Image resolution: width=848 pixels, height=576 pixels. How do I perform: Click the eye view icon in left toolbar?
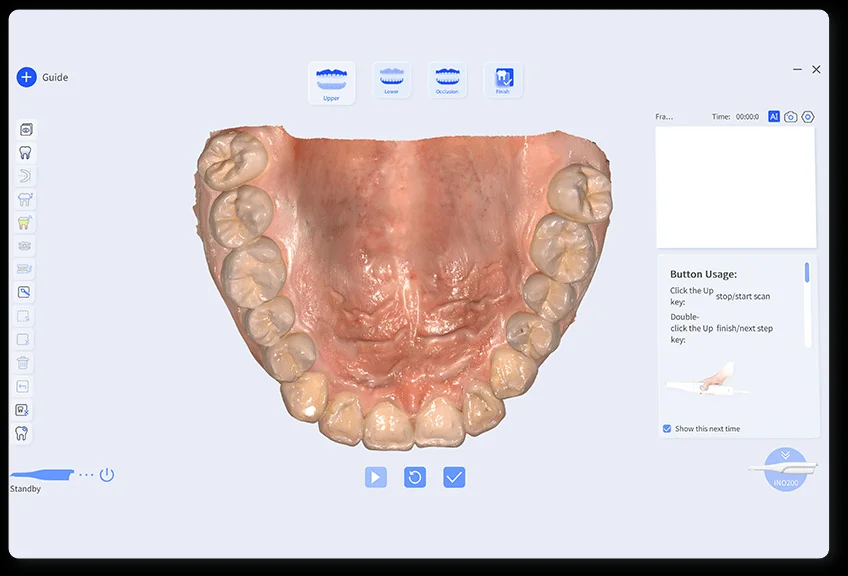coord(25,129)
